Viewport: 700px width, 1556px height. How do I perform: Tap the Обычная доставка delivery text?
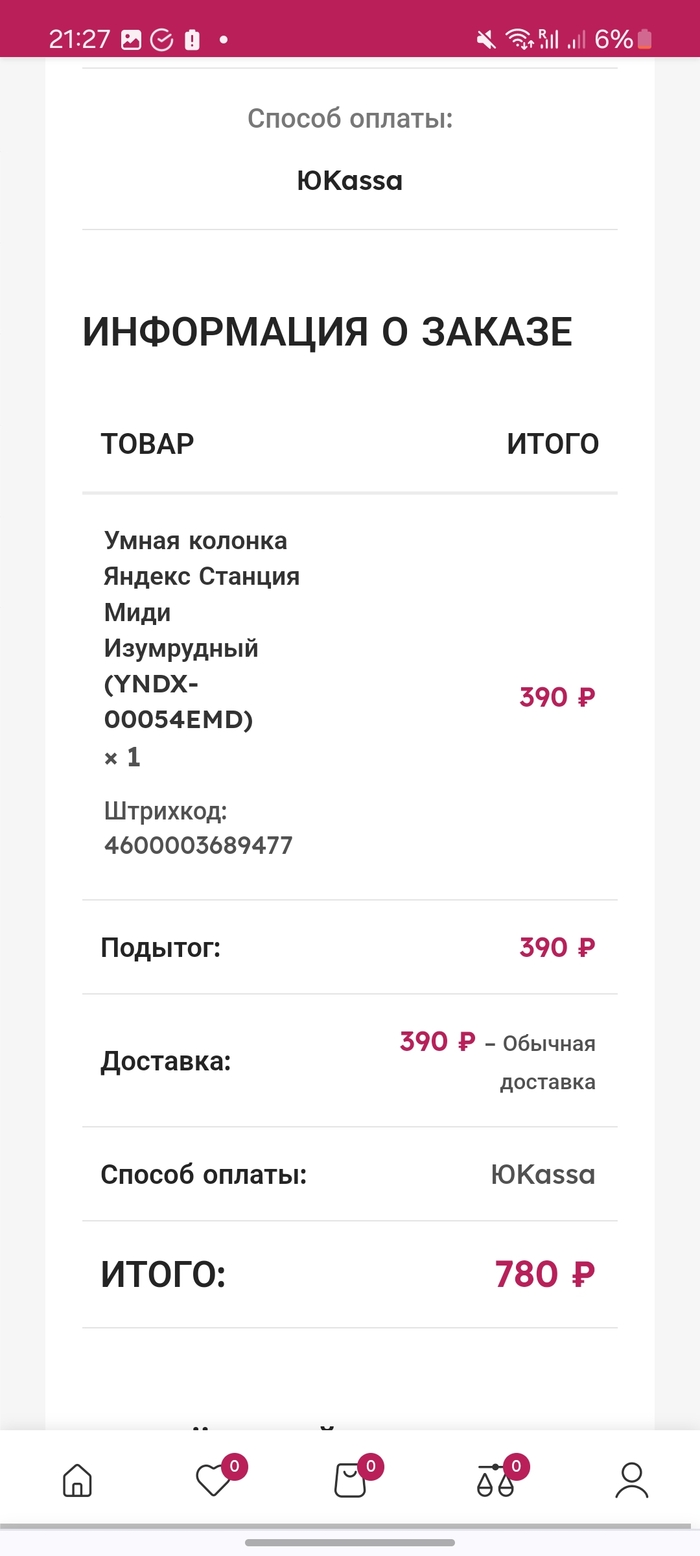[547, 1063]
